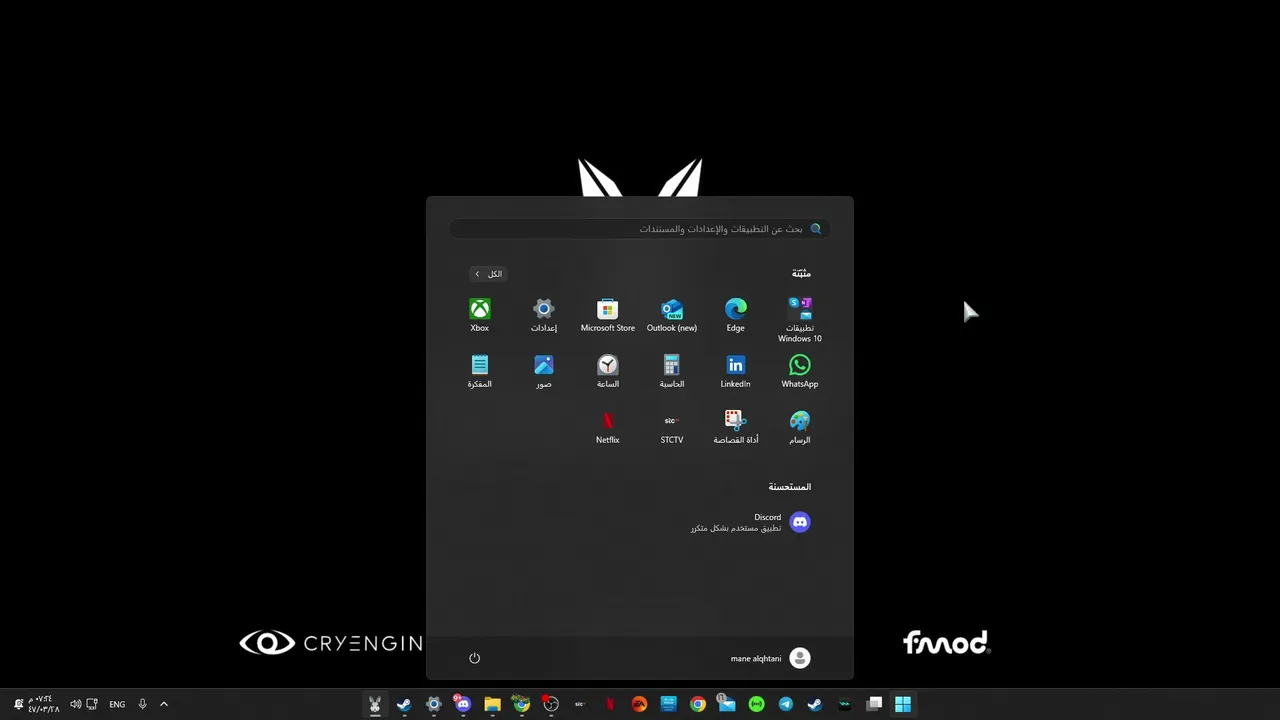Open Netflix from the taskbar
Image resolution: width=1280 pixels, height=720 pixels.
pyautogui.click(x=610, y=704)
